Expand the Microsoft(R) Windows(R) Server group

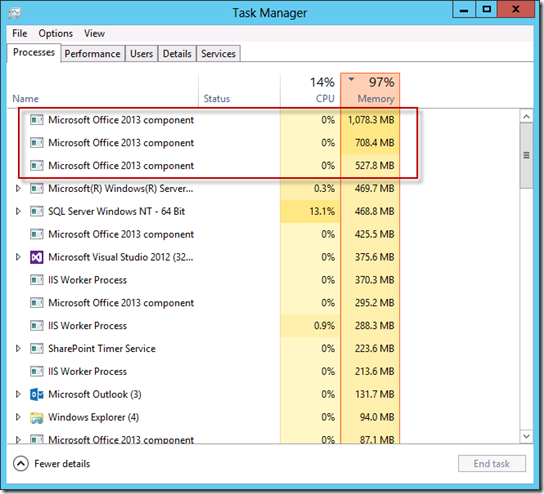(x=18, y=189)
